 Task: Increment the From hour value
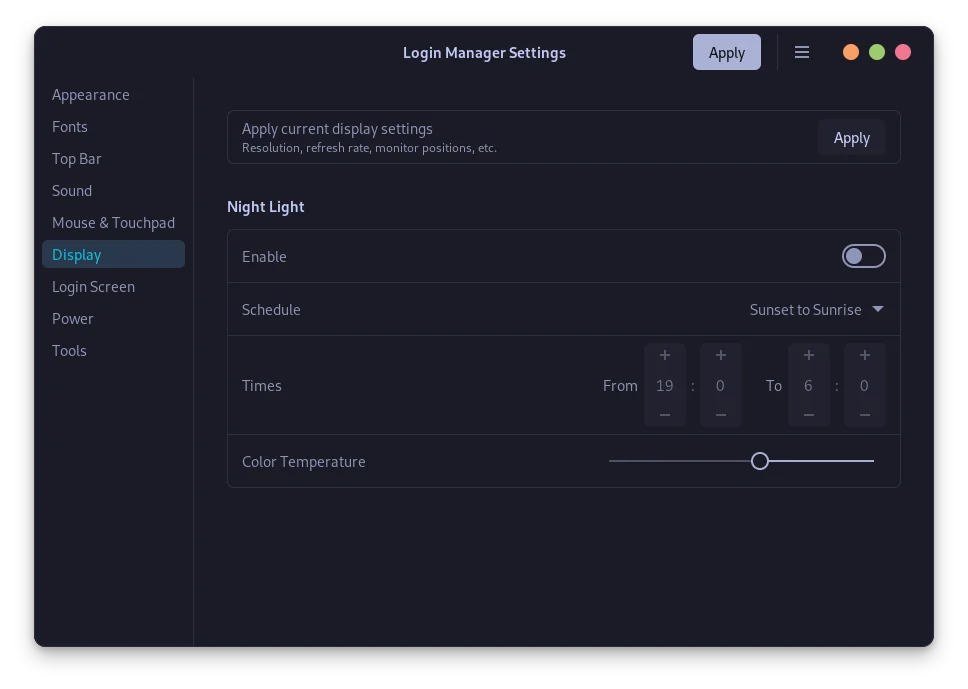point(664,354)
